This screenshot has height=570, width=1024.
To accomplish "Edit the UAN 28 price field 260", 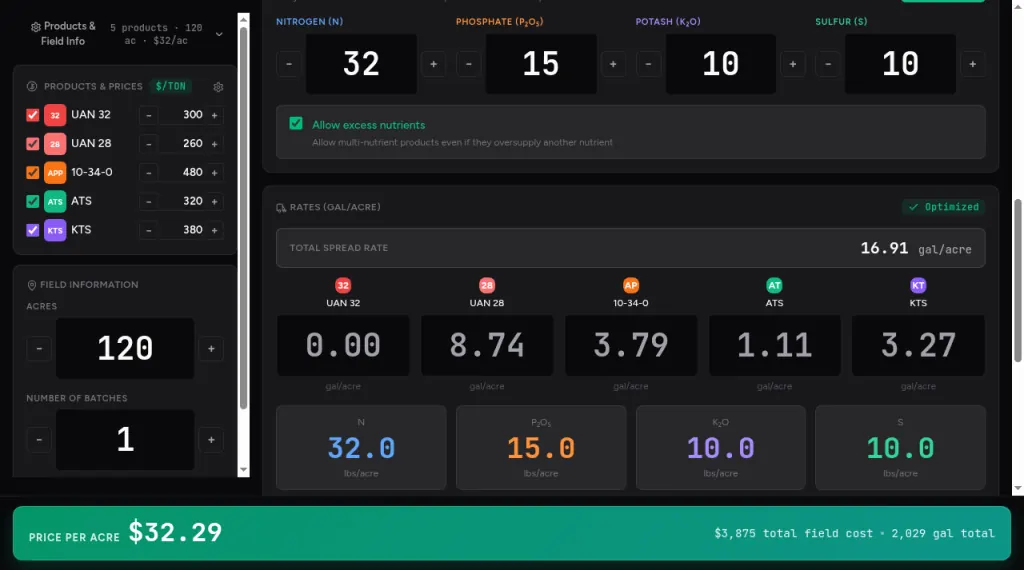I will point(182,144).
